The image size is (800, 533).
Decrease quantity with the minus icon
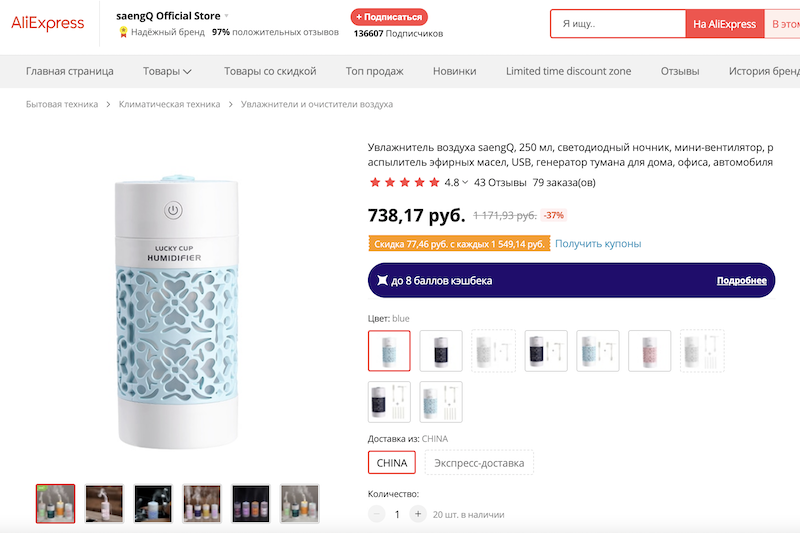click(x=377, y=514)
